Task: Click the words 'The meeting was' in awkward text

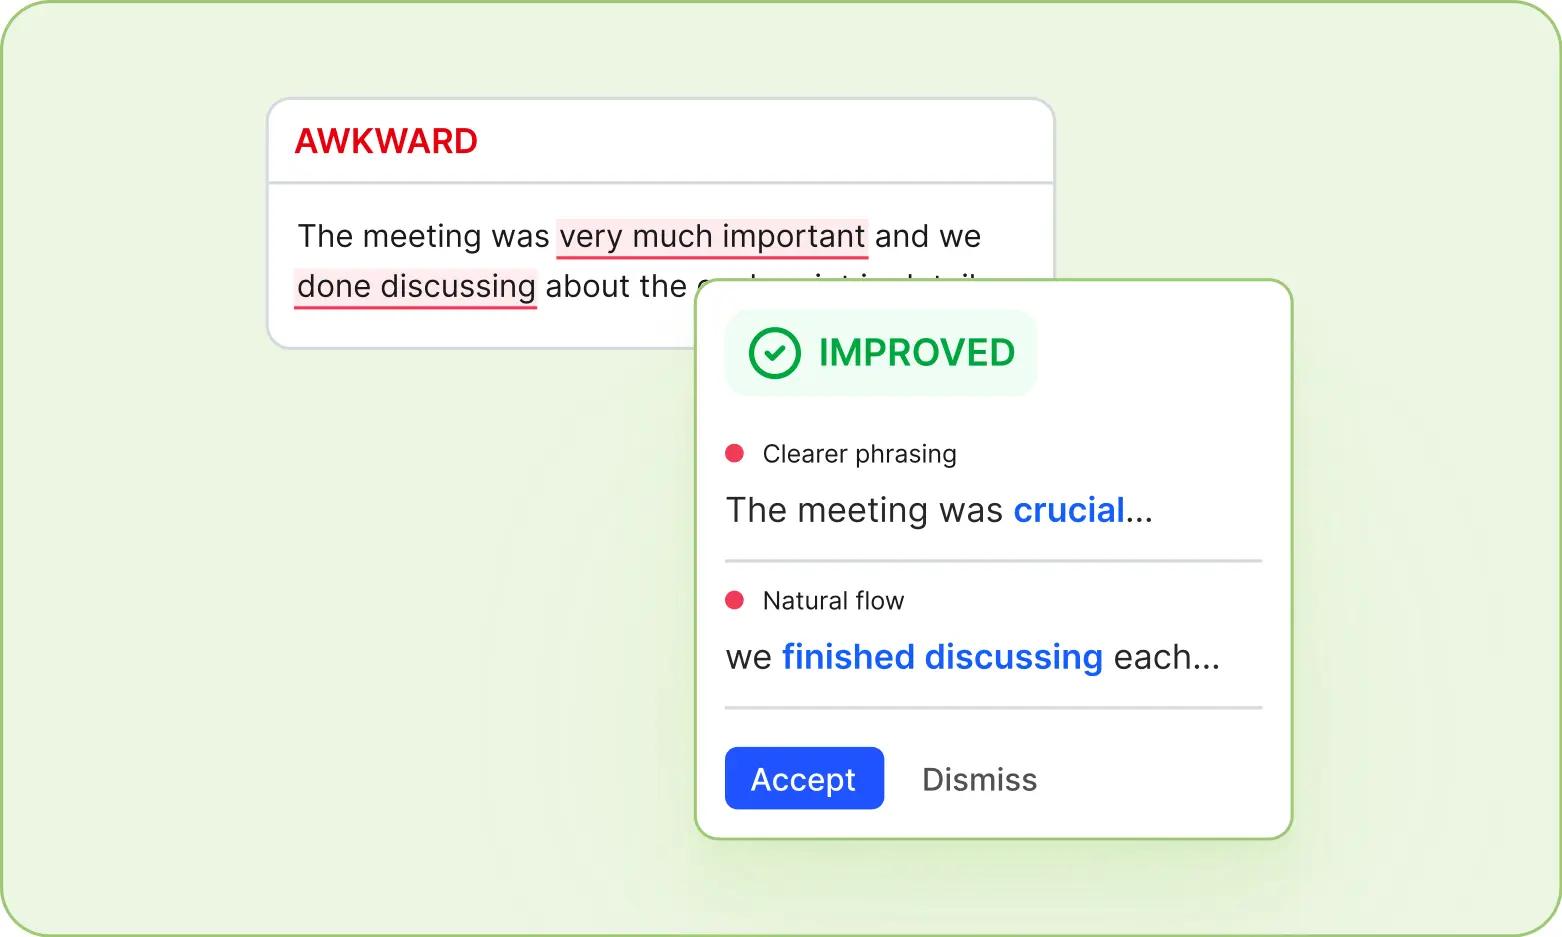Action: tap(424, 236)
